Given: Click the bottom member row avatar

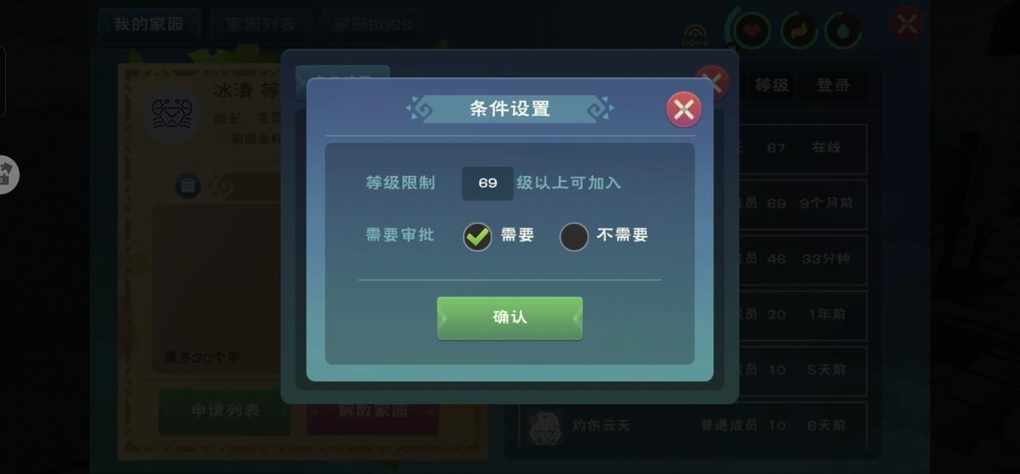Looking at the screenshot, I should [x=545, y=427].
